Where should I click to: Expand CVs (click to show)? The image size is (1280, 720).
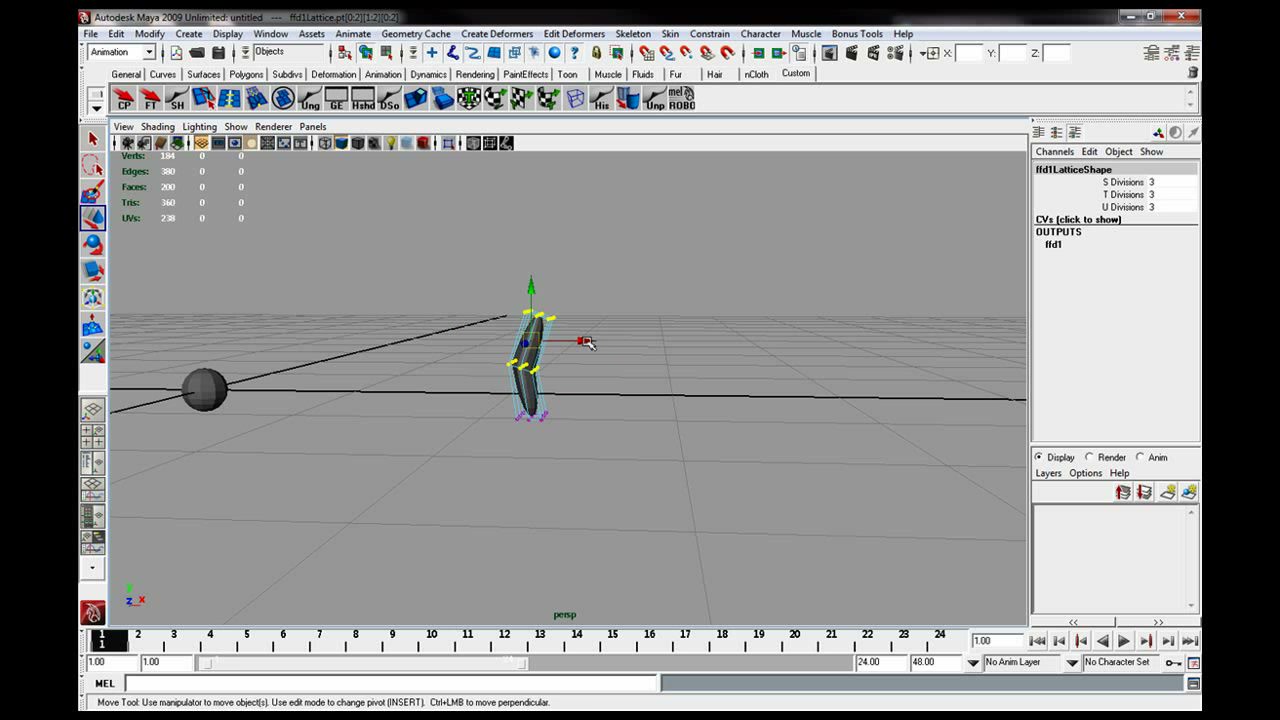[x=1078, y=219]
